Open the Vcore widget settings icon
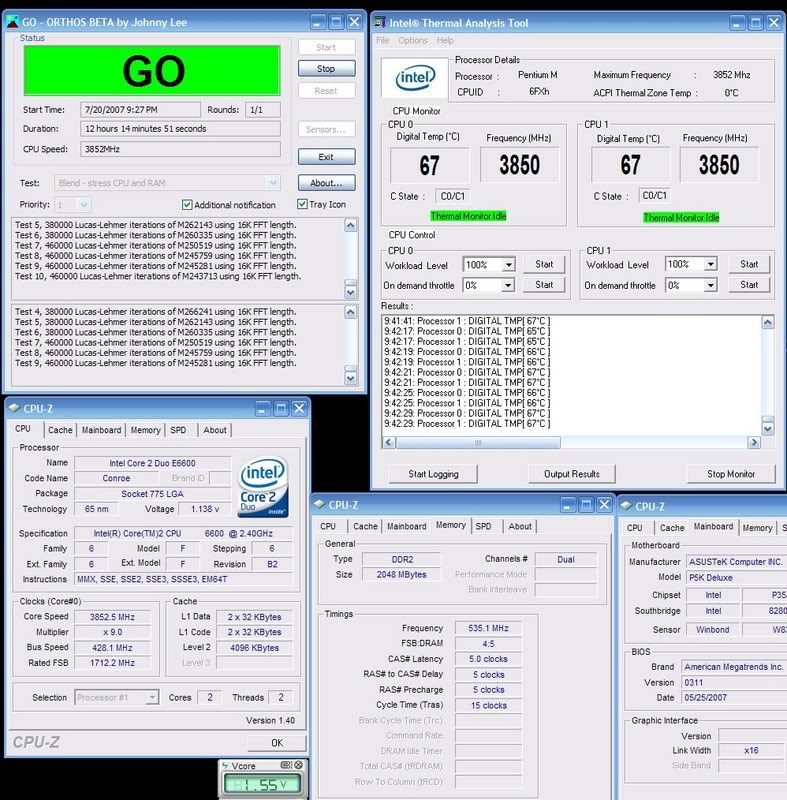This screenshot has height=800, width=787. tap(287, 765)
